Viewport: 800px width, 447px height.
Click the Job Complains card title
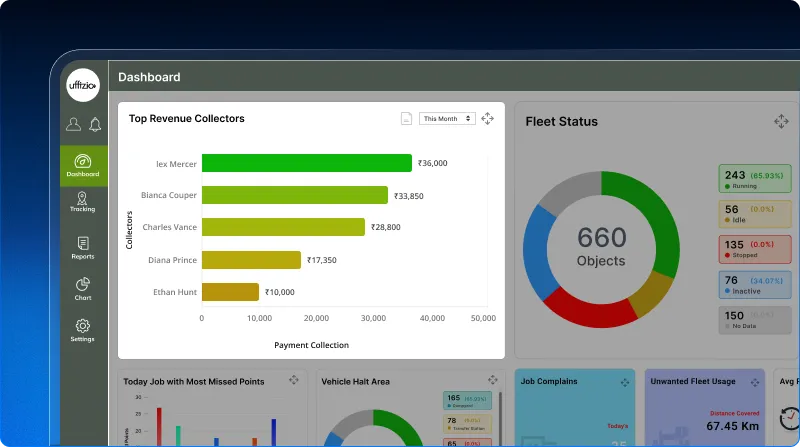pyautogui.click(x=549, y=381)
